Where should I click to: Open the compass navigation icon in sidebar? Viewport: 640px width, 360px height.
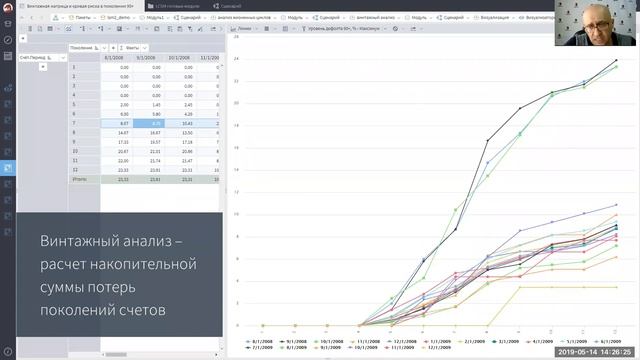click(x=8, y=40)
